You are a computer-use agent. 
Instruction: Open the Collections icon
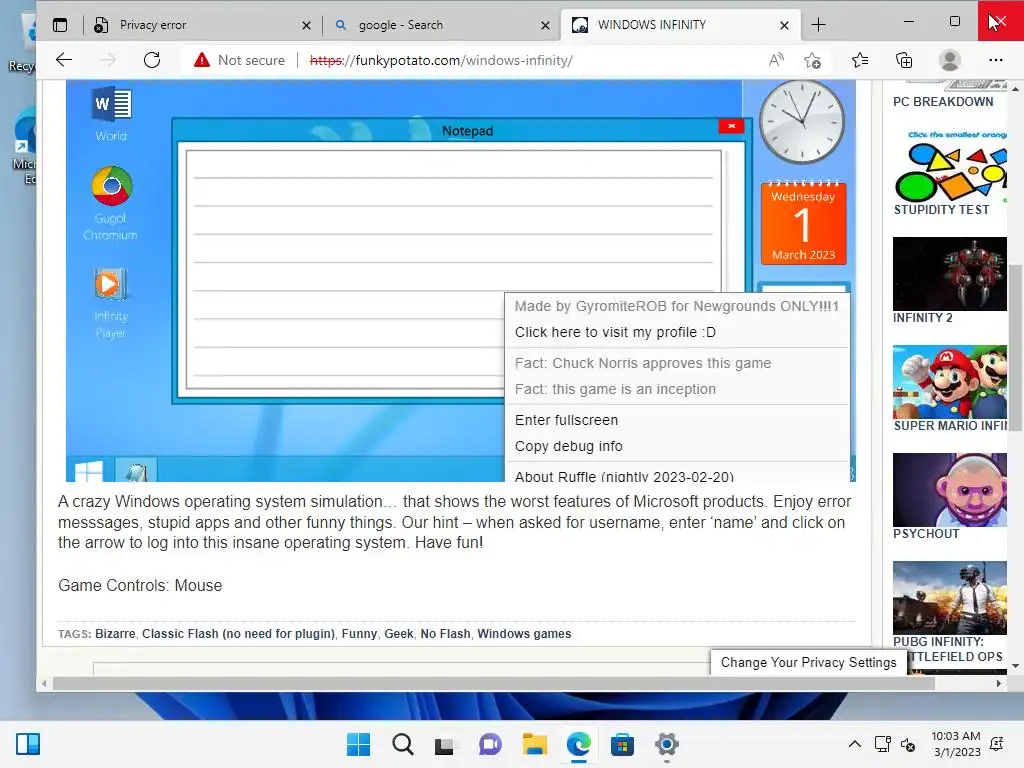[904, 60]
